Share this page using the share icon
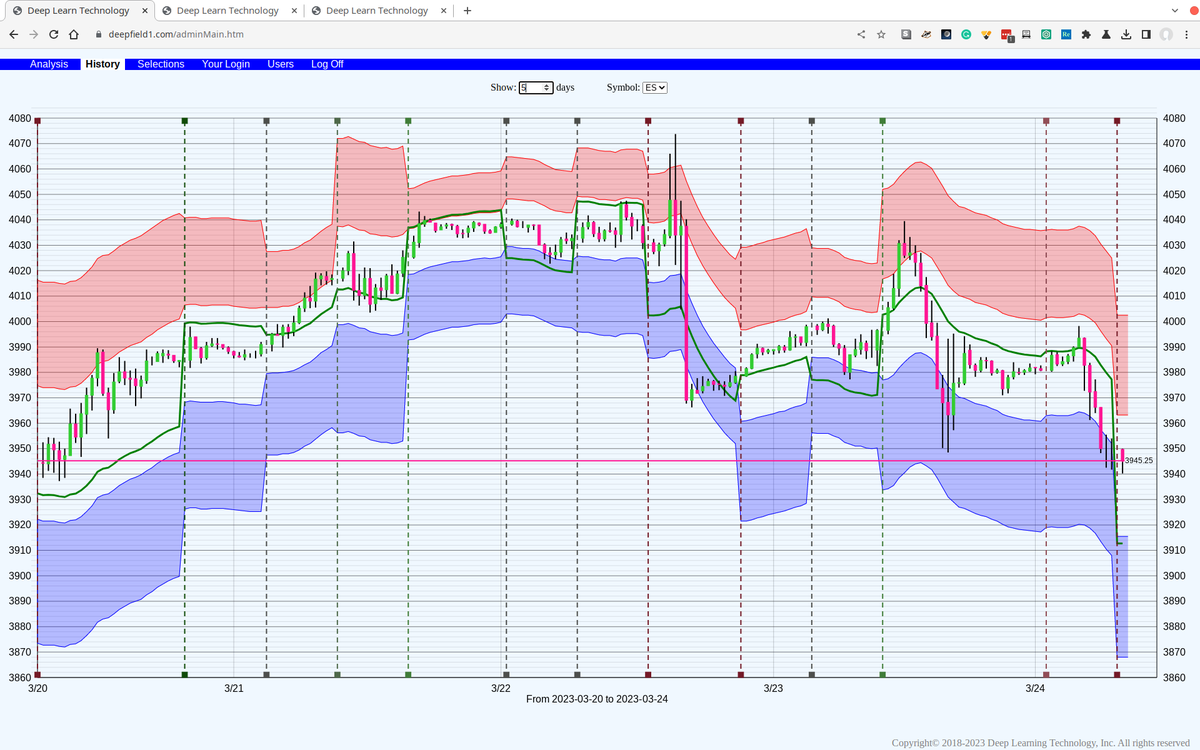Image resolution: width=1200 pixels, height=750 pixels. tap(862, 34)
